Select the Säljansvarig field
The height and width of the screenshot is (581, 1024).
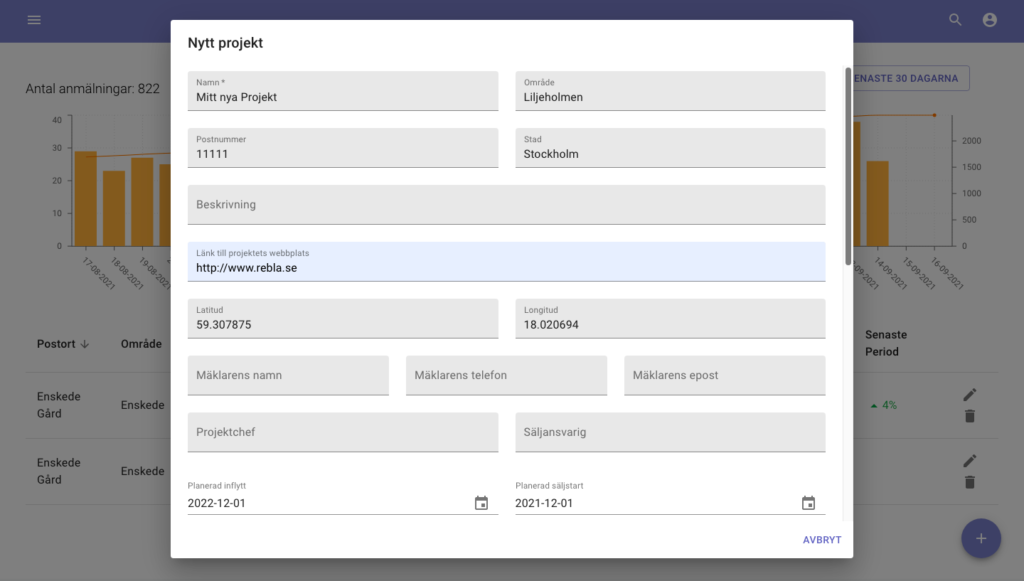[x=670, y=432]
